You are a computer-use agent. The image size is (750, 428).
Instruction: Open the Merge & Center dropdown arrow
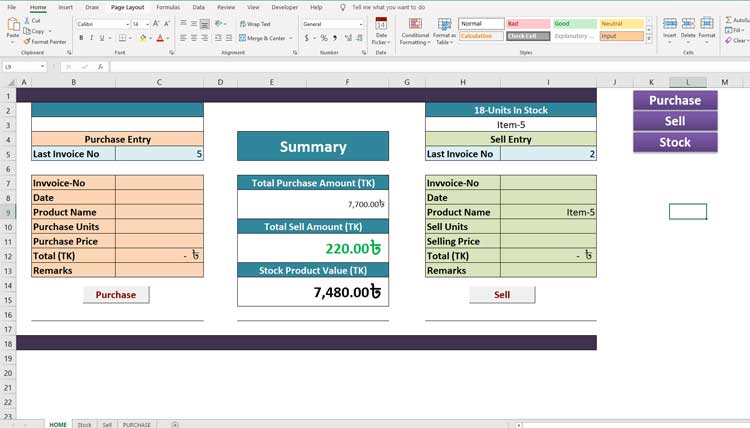tap(292, 38)
